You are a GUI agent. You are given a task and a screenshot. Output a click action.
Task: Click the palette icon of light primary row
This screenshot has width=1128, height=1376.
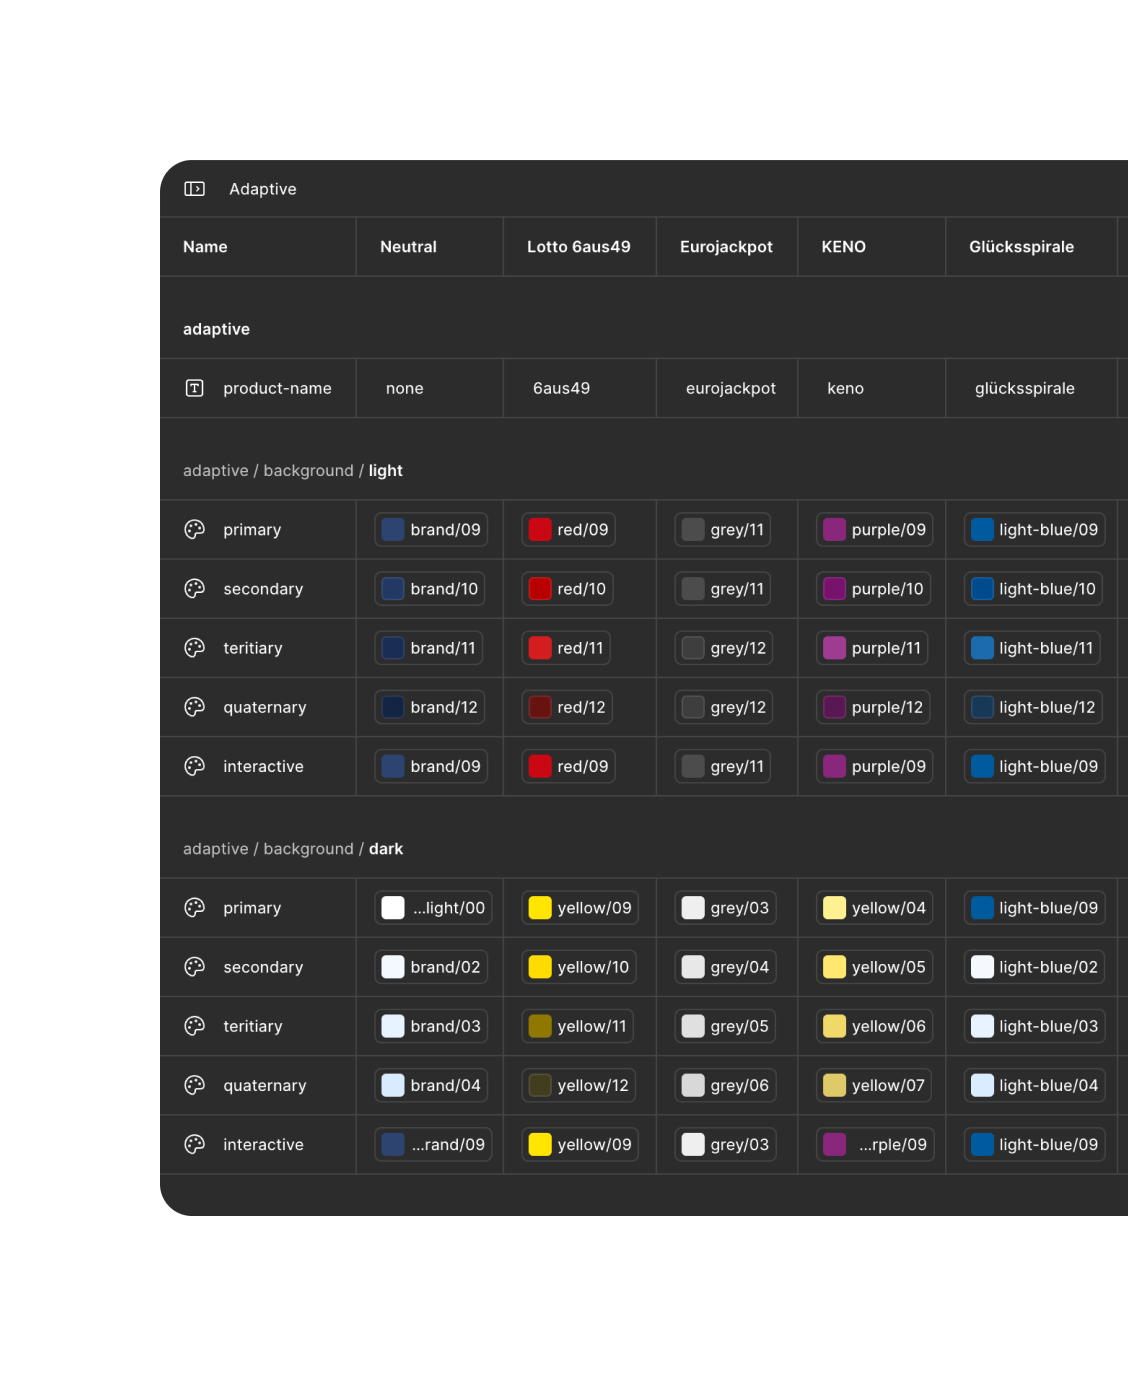[195, 529]
